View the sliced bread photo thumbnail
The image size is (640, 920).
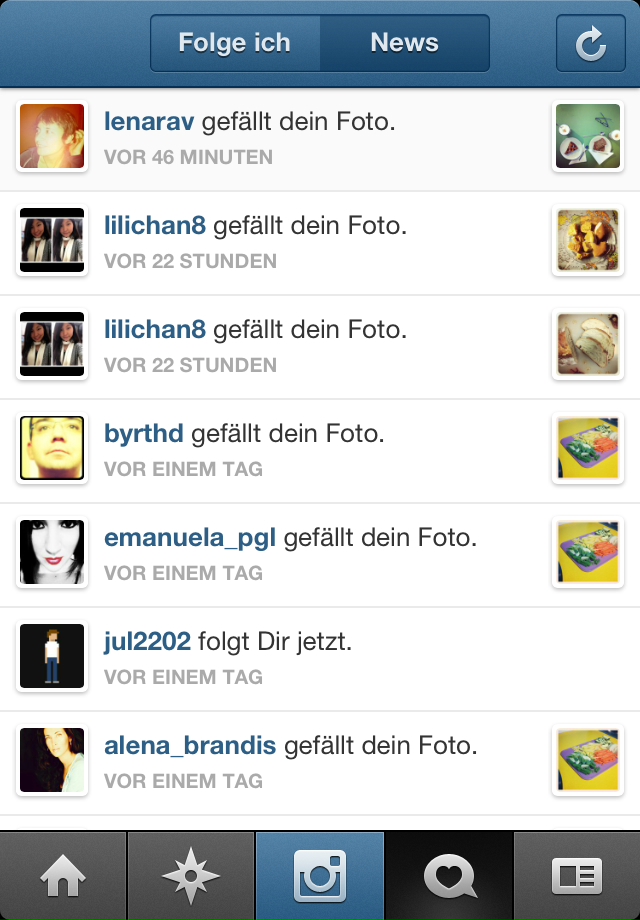point(588,344)
